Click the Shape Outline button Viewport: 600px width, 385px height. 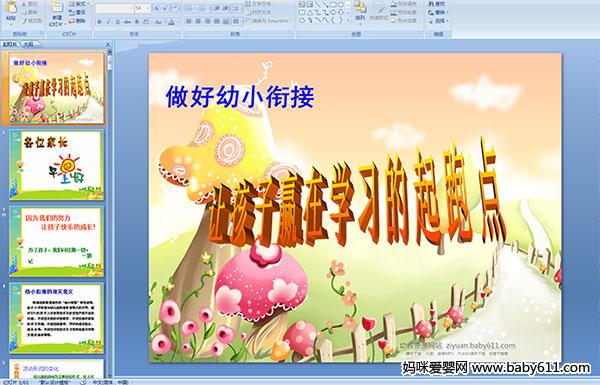click(x=405, y=12)
